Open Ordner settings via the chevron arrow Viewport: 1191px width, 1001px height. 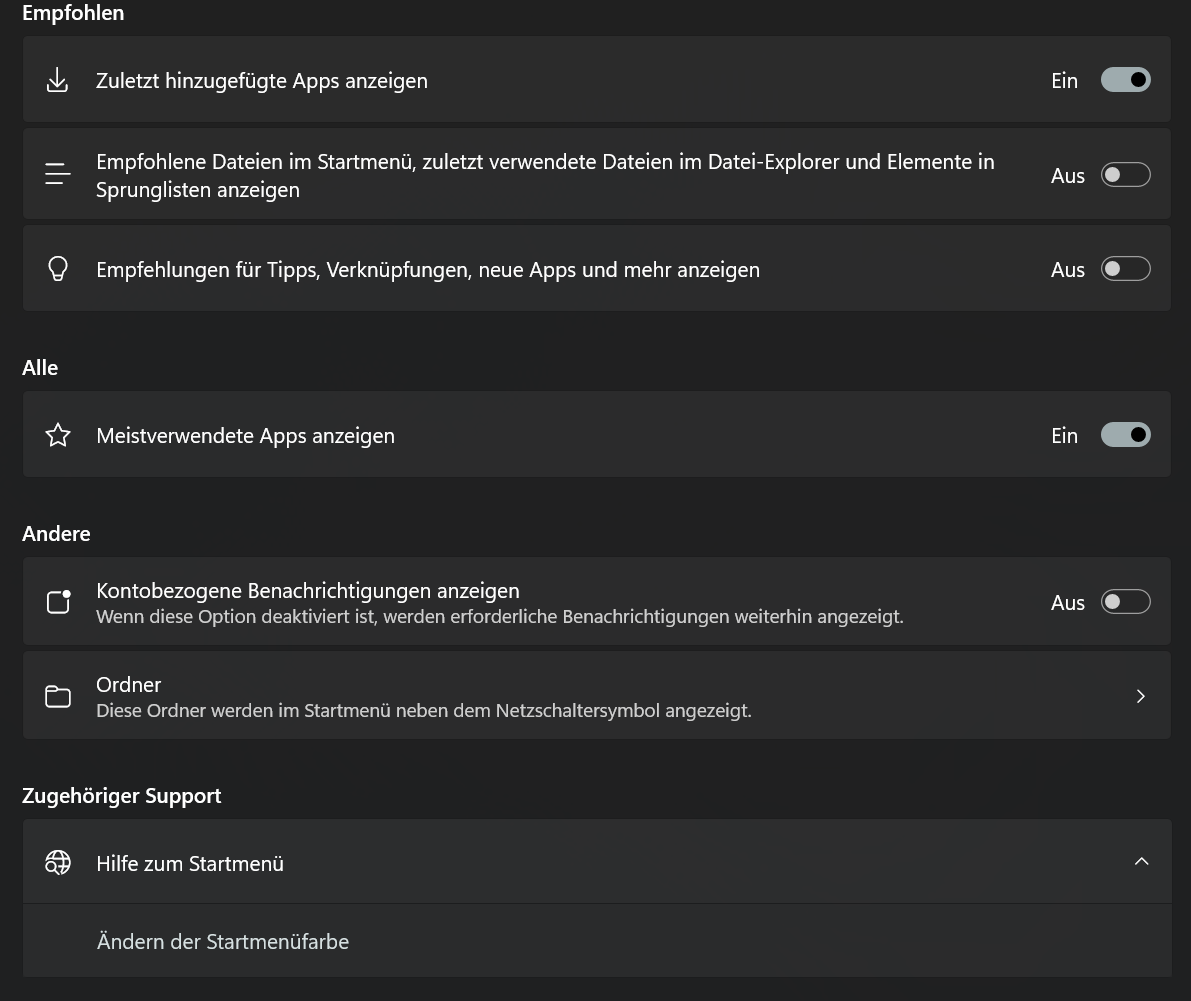point(1141,696)
